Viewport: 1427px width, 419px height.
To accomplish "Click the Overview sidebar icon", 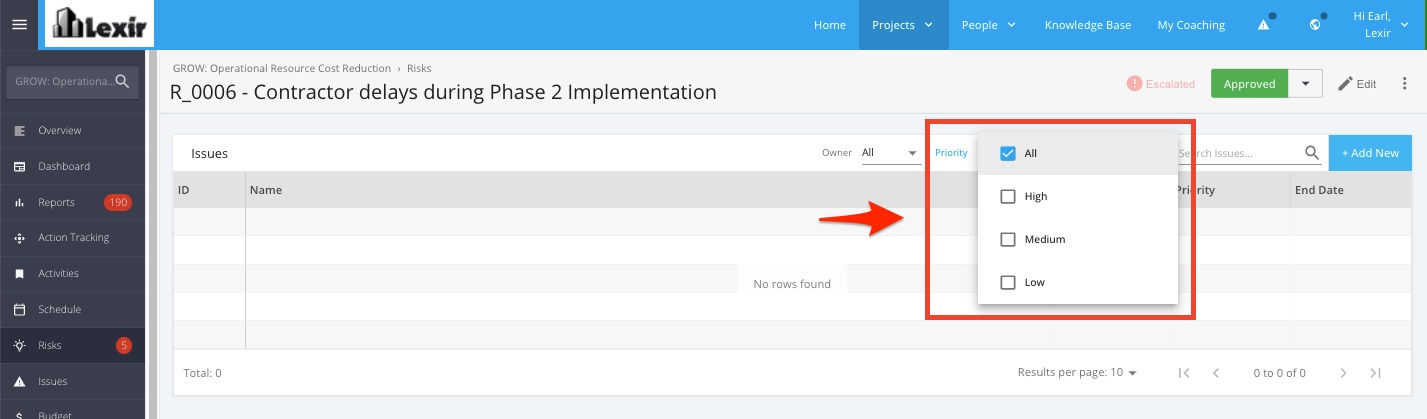I will pos(19,130).
